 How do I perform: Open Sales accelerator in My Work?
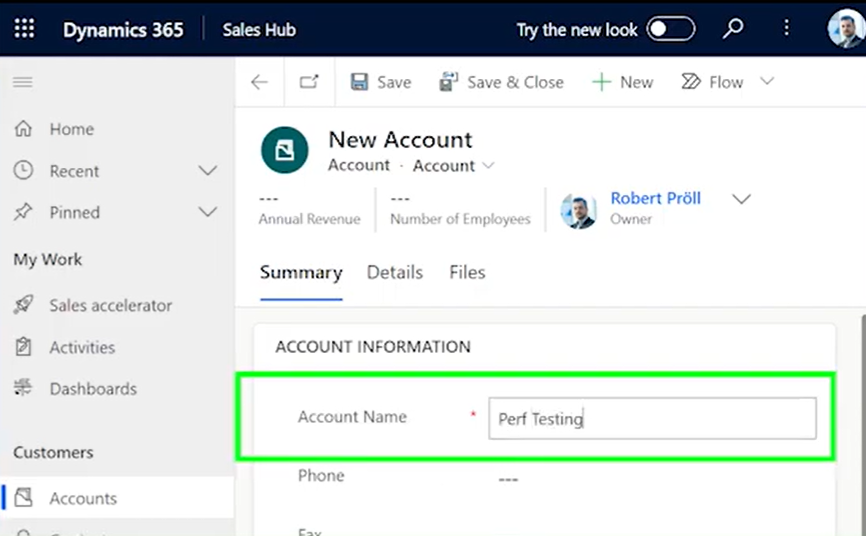(110, 305)
